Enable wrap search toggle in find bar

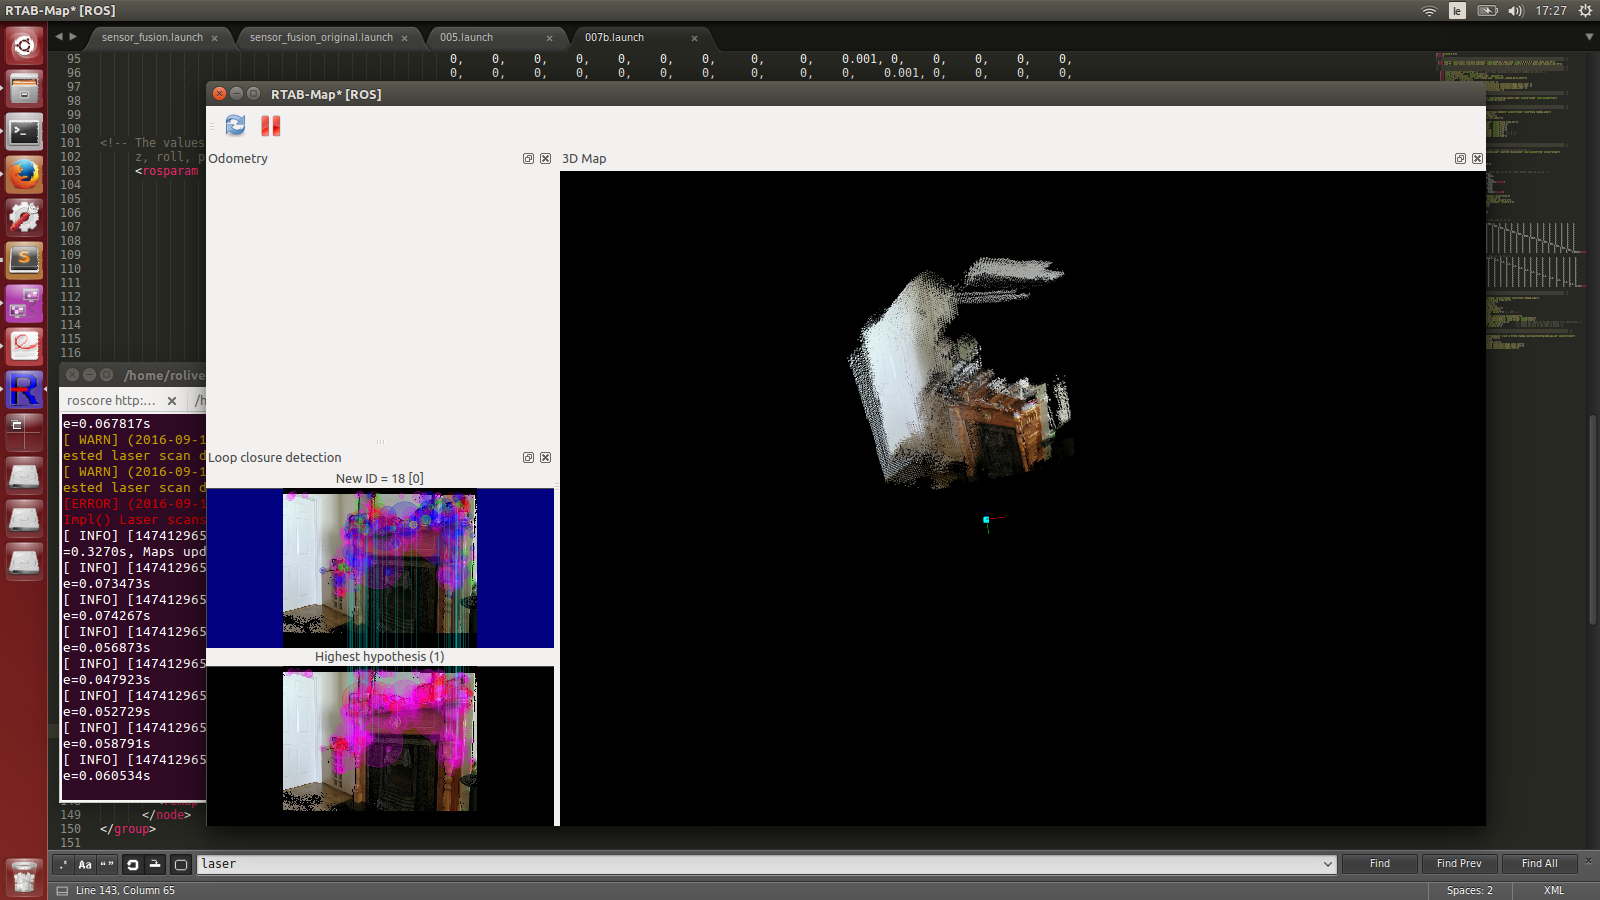132,865
